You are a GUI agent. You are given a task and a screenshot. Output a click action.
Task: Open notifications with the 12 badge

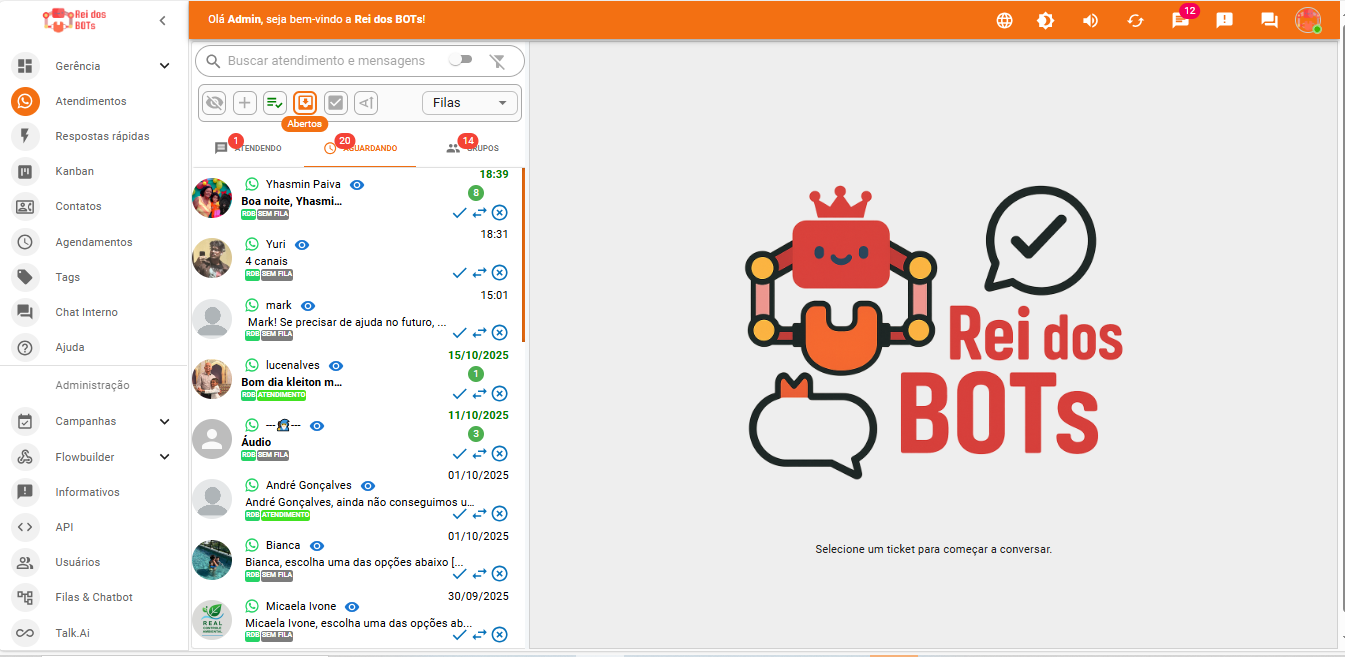(1180, 20)
